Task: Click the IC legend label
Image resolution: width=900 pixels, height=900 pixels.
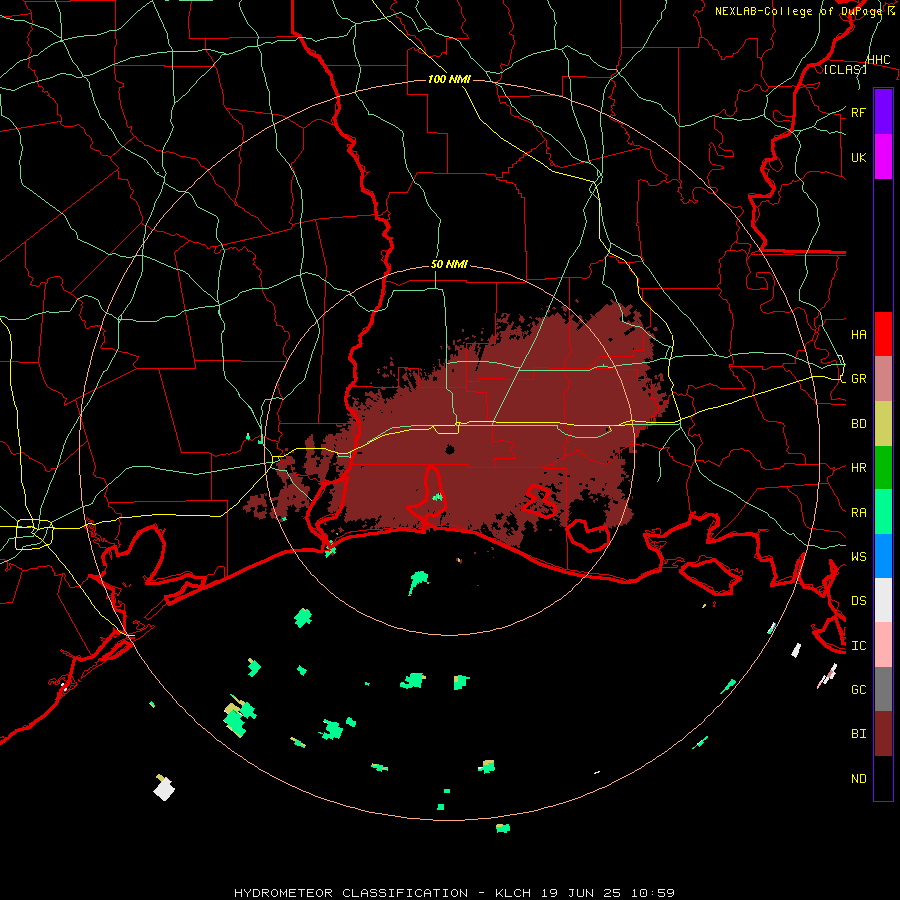Action: click(858, 645)
